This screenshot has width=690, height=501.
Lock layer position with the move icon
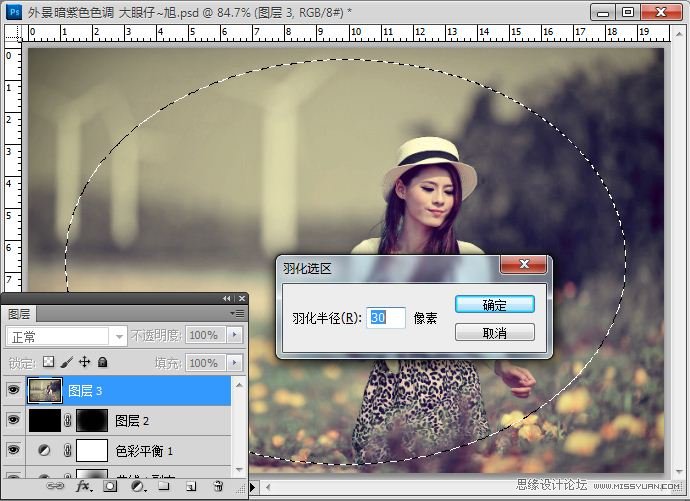point(84,362)
